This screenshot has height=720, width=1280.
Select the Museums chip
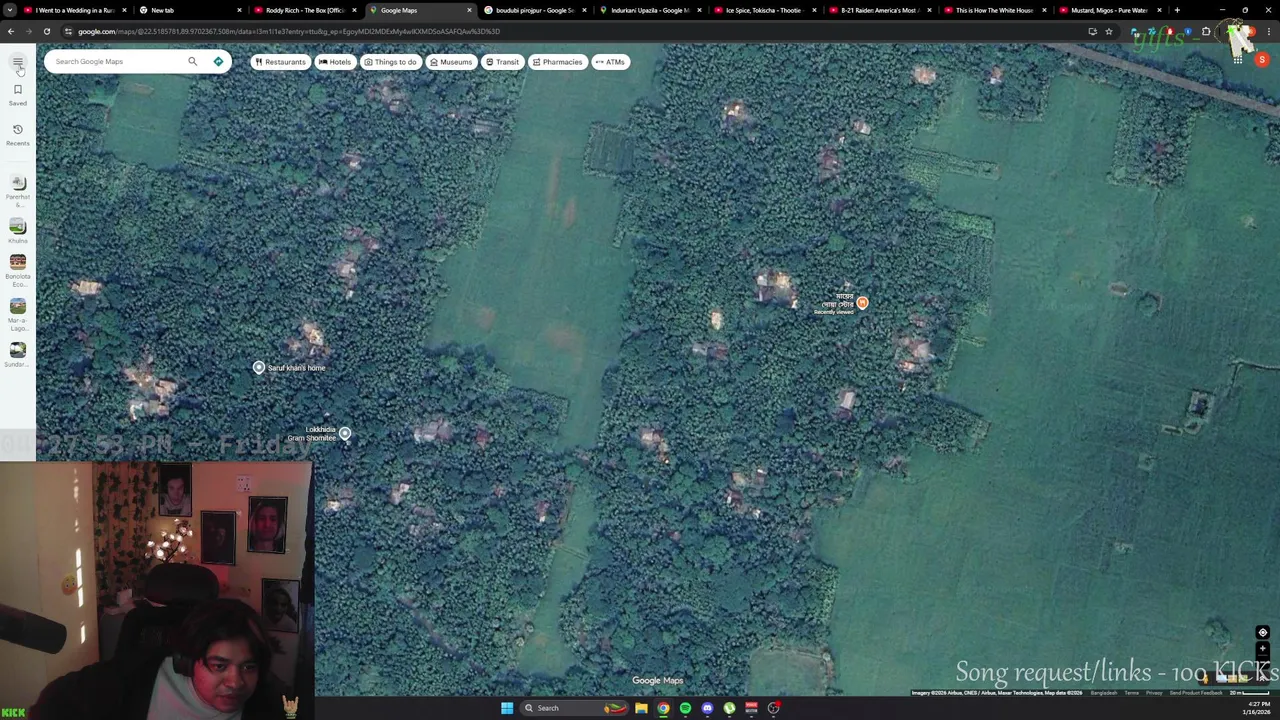tap(450, 62)
